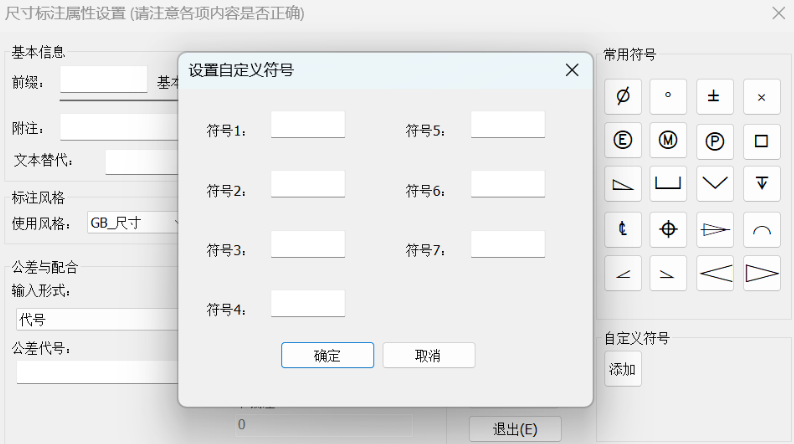Close the 设置自定义符号 dialog
The height and width of the screenshot is (444, 794).
click(x=572, y=70)
